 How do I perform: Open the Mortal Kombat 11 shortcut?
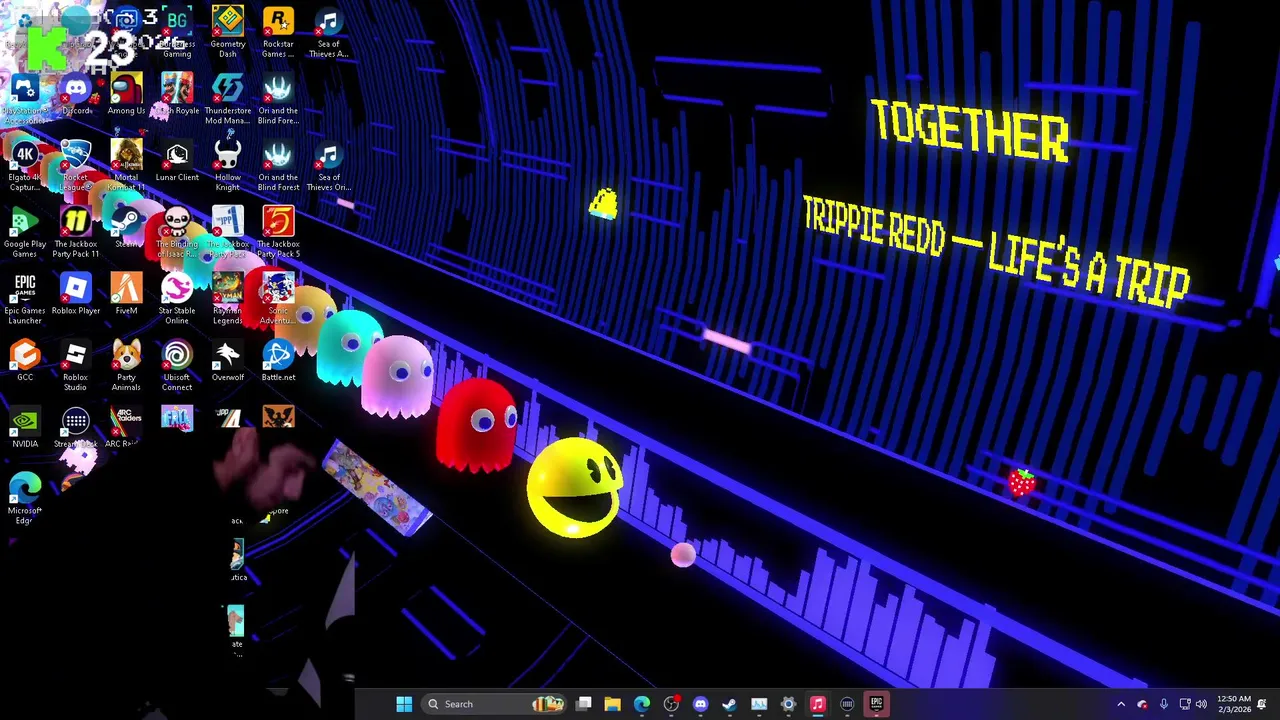tap(126, 166)
